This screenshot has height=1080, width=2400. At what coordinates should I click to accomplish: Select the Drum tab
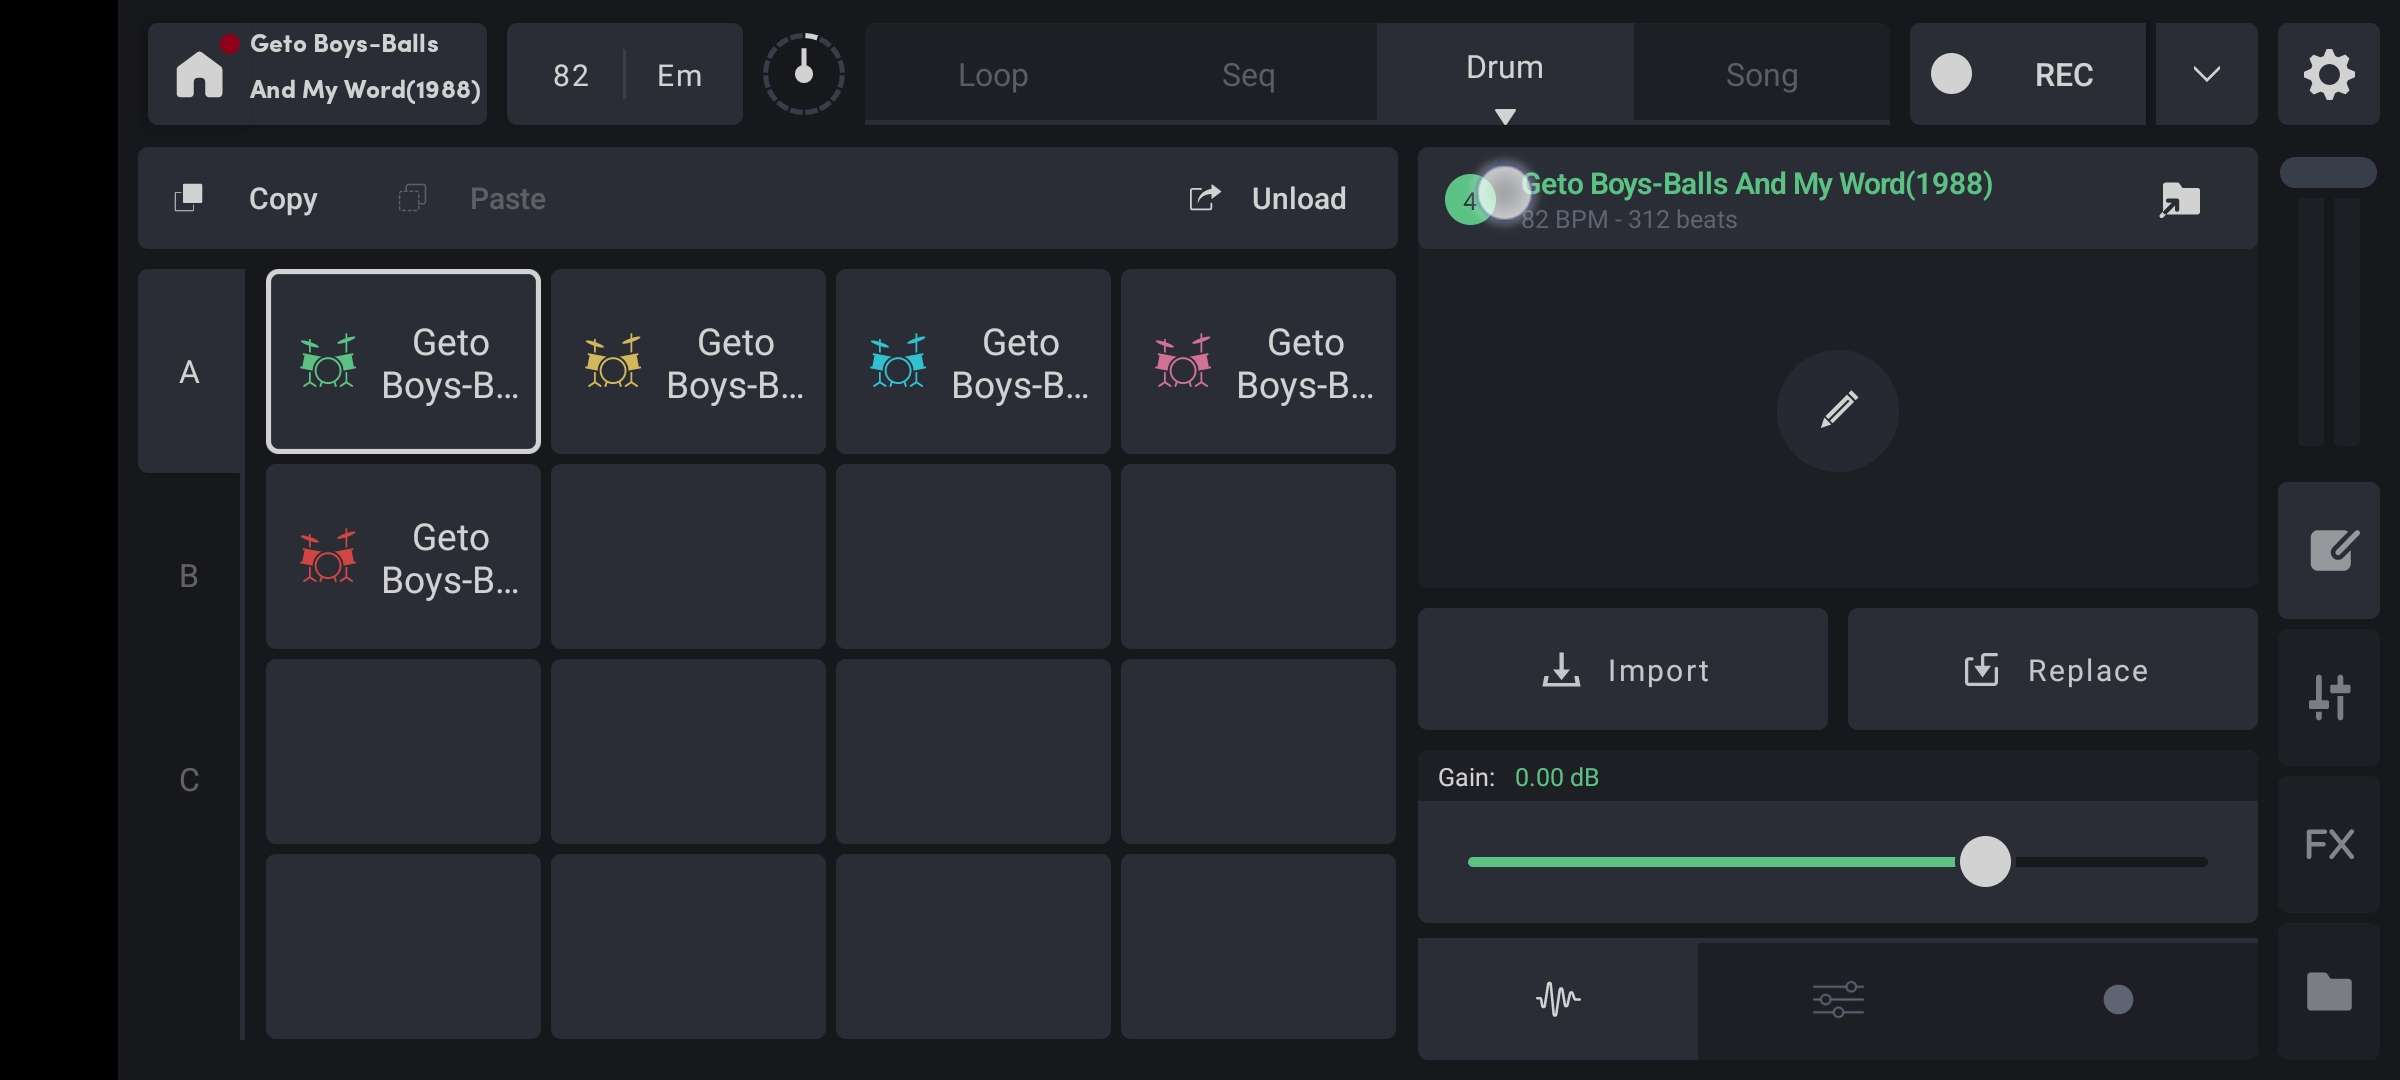click(x=1505, y=73)
